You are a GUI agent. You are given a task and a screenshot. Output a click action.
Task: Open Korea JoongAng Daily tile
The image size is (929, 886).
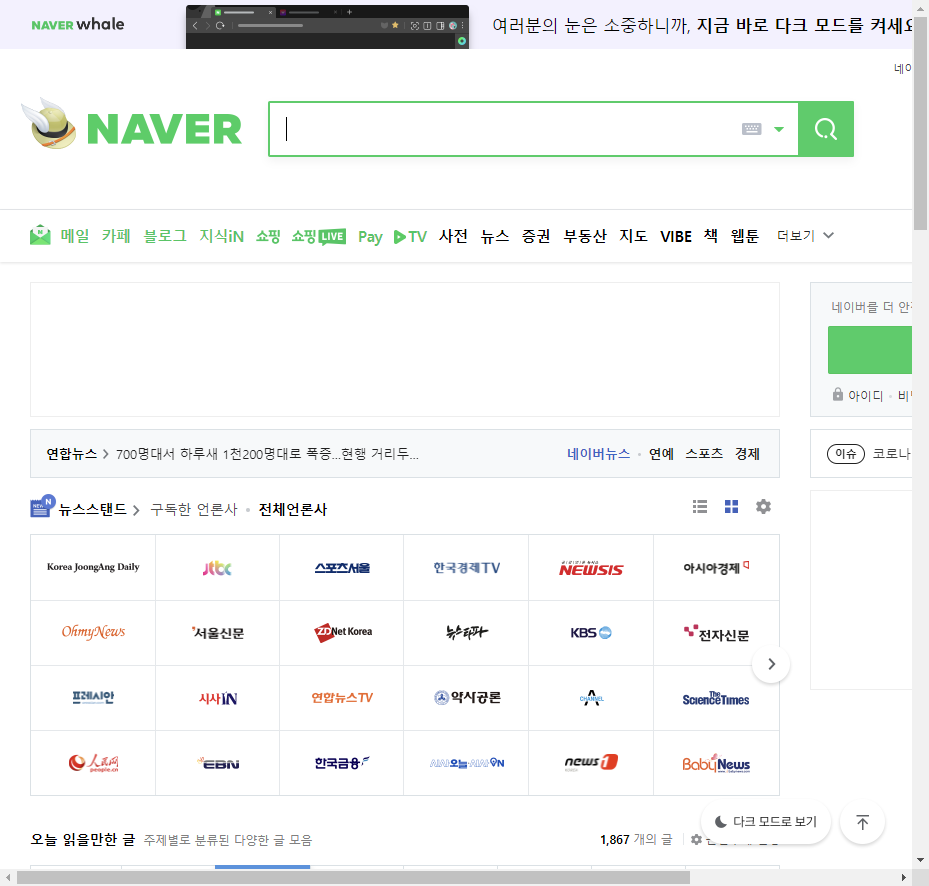pos(93,568)
